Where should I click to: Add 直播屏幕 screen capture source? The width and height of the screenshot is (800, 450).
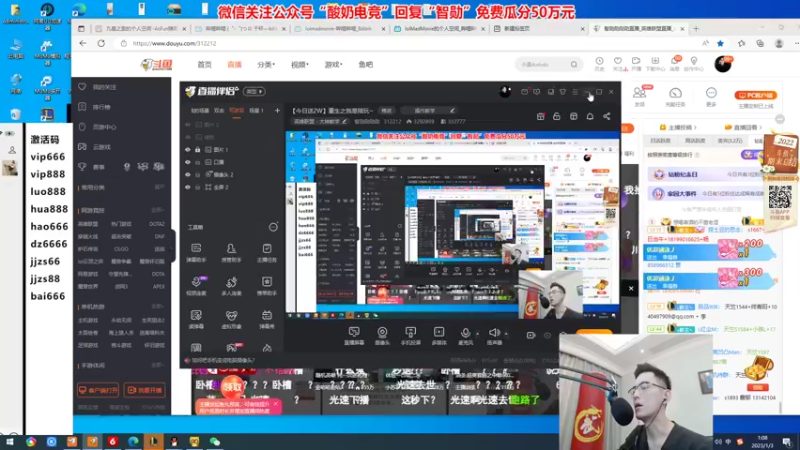click(x=354, y=336)
